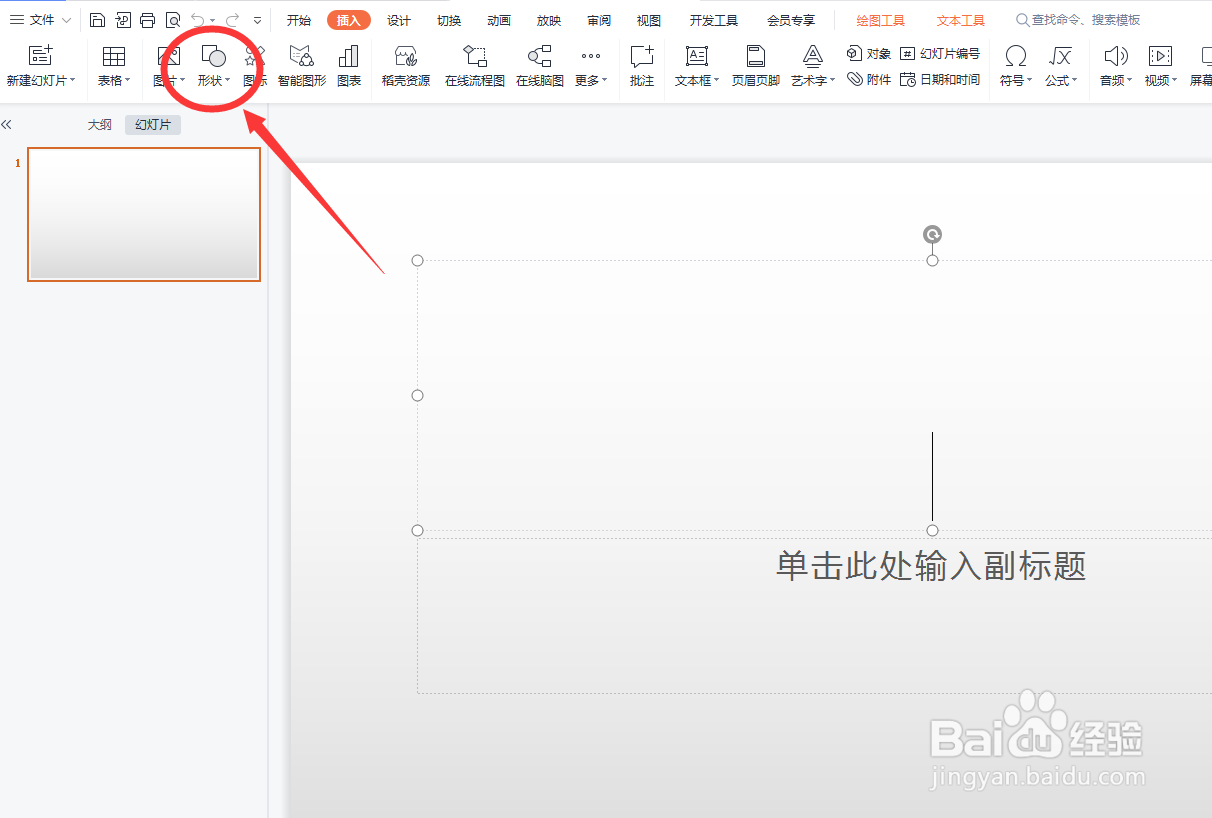Select the 幻灯片 slides panel tab
This screenshot has height=818, width=1212.
(x=153, y=125)
